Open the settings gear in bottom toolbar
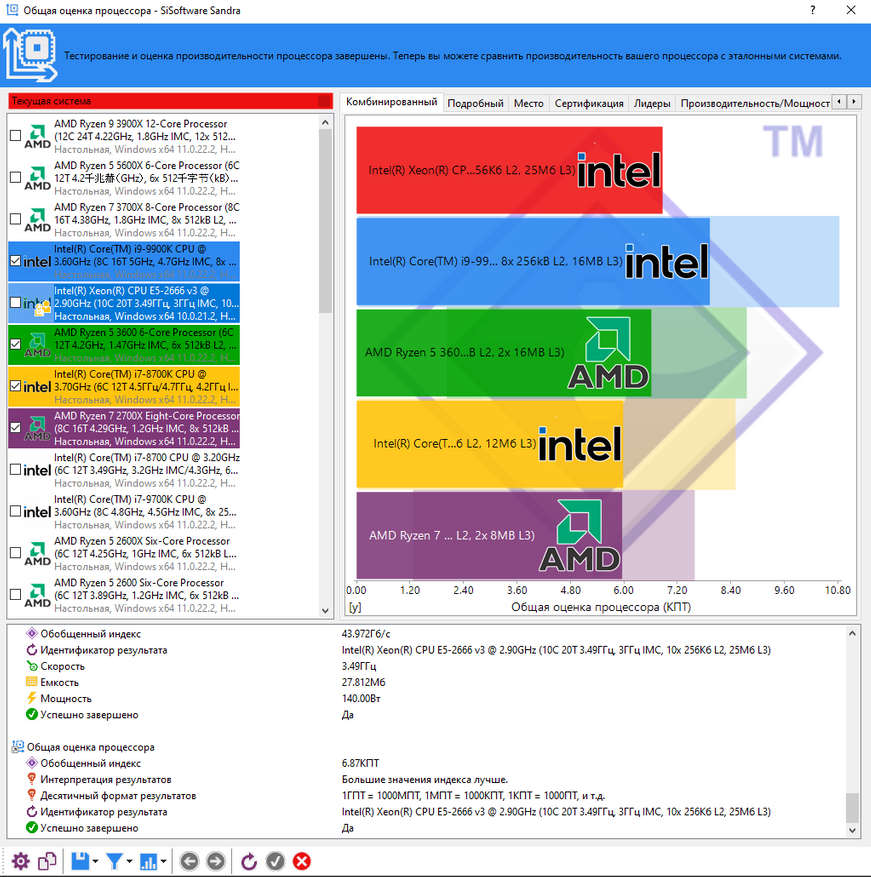871x877 pixels. pos(20,861)
